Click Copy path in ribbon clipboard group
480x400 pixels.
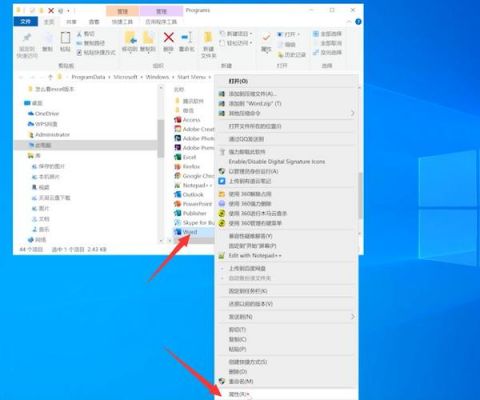(x=91, y=43)
